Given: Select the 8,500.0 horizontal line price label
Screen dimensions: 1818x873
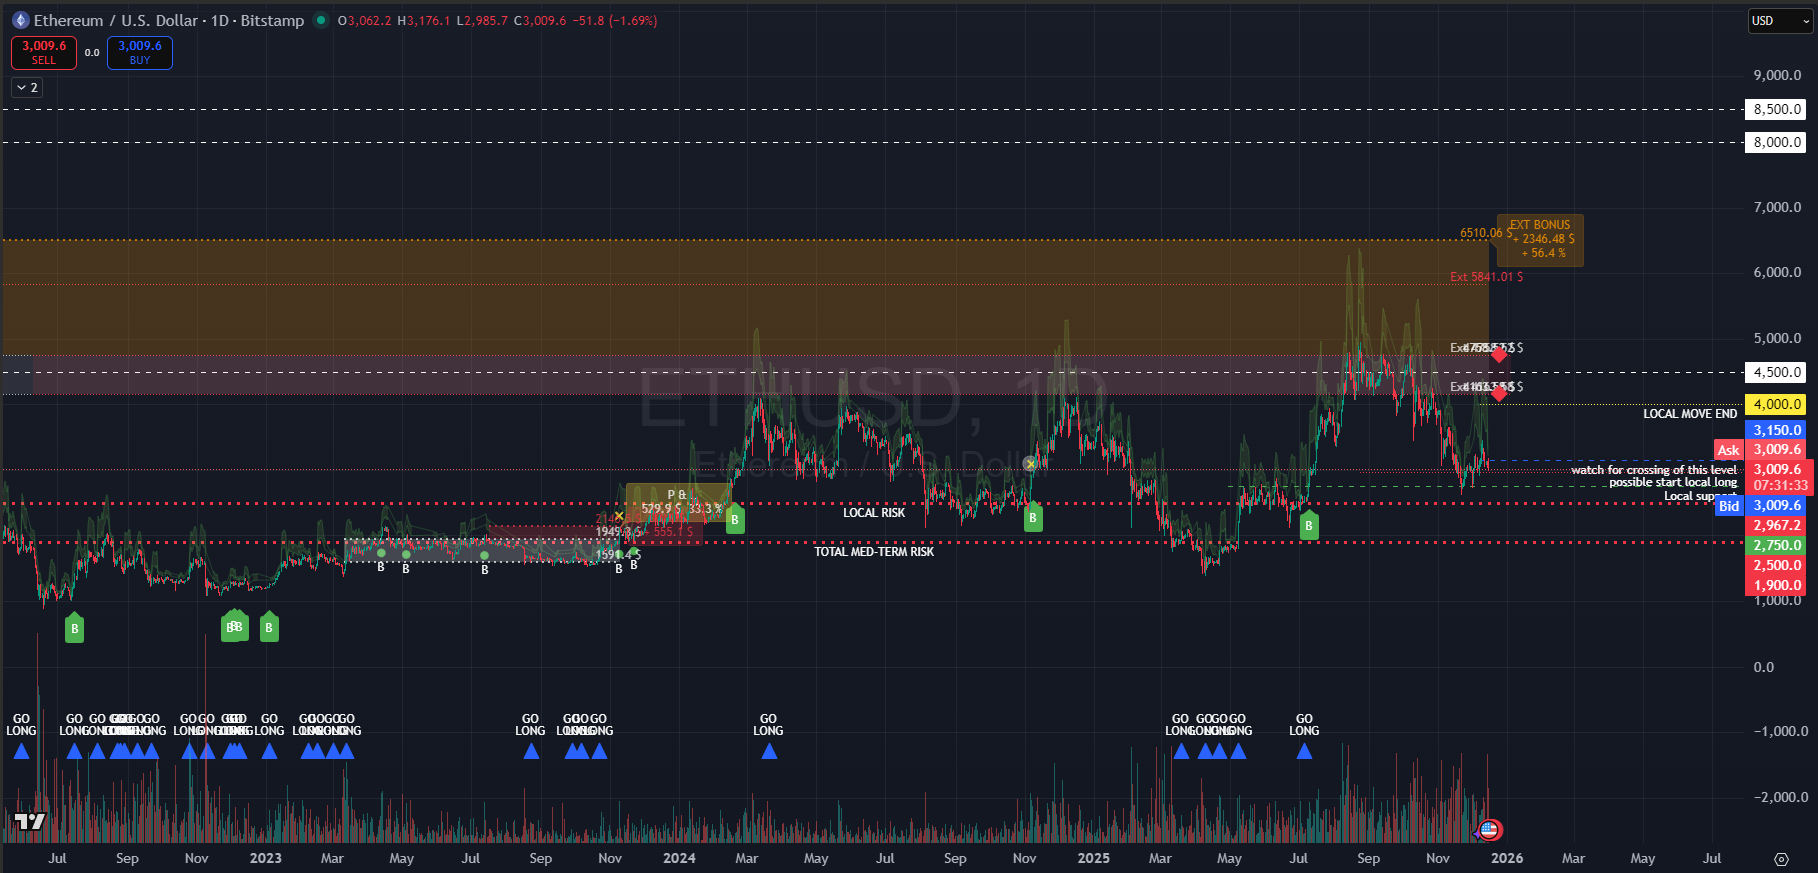Looking at the screenshot, I should pos(1776,110).
